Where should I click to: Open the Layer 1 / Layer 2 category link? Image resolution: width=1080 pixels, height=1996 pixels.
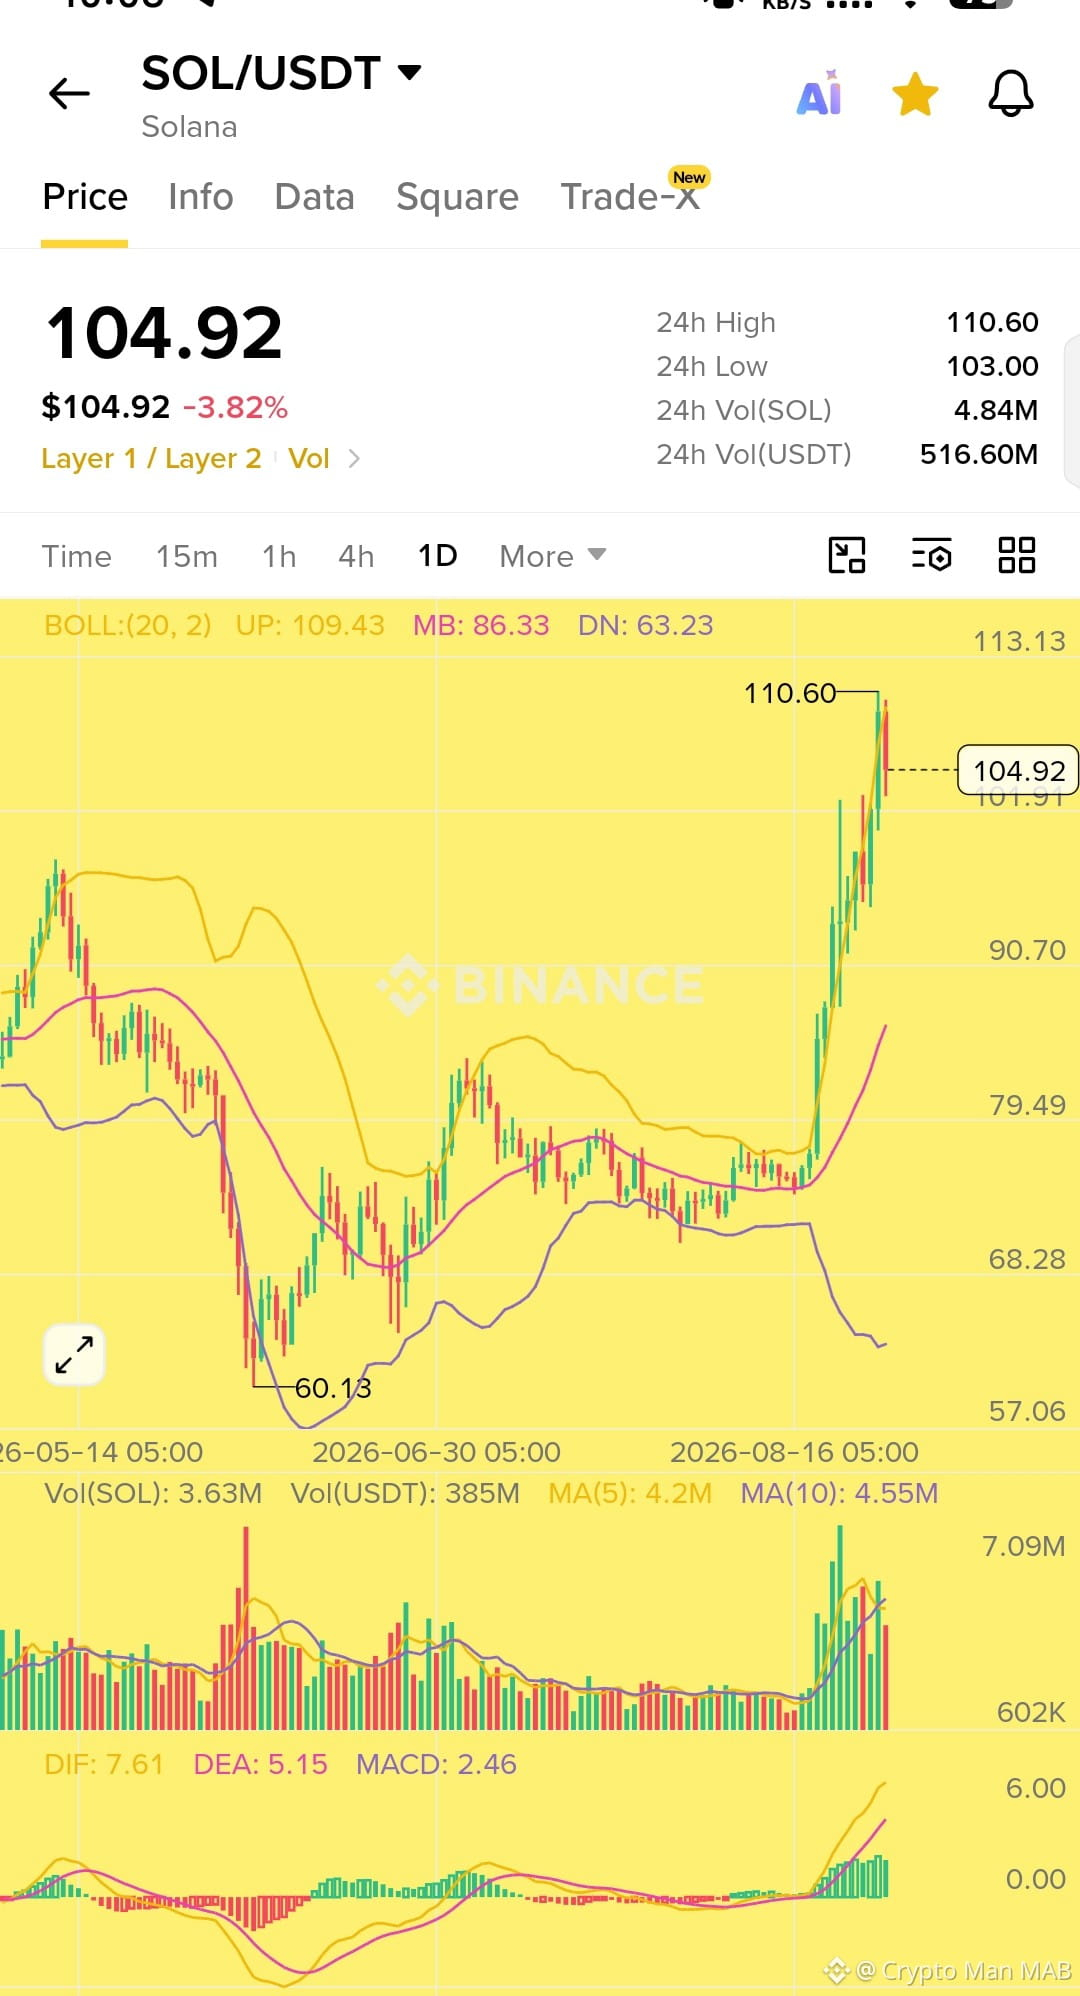[151, 458]
